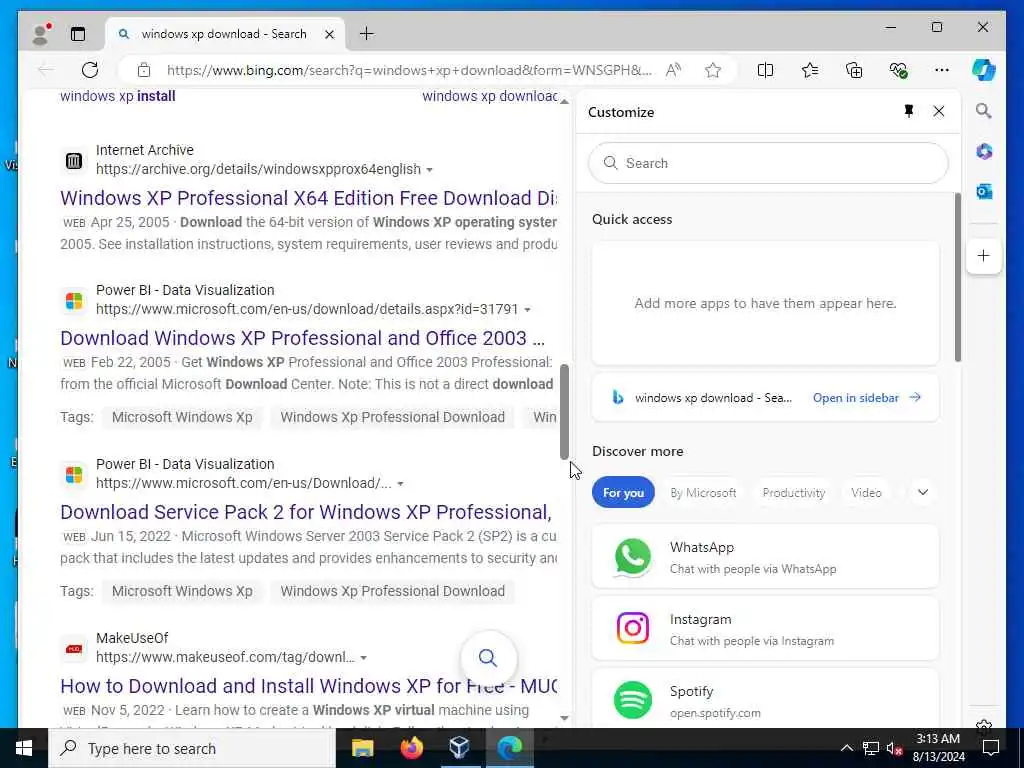1024x768 pixels.
Task: Open Windows XP Professional X64 Edition result
Action: [x=308, y=198]
